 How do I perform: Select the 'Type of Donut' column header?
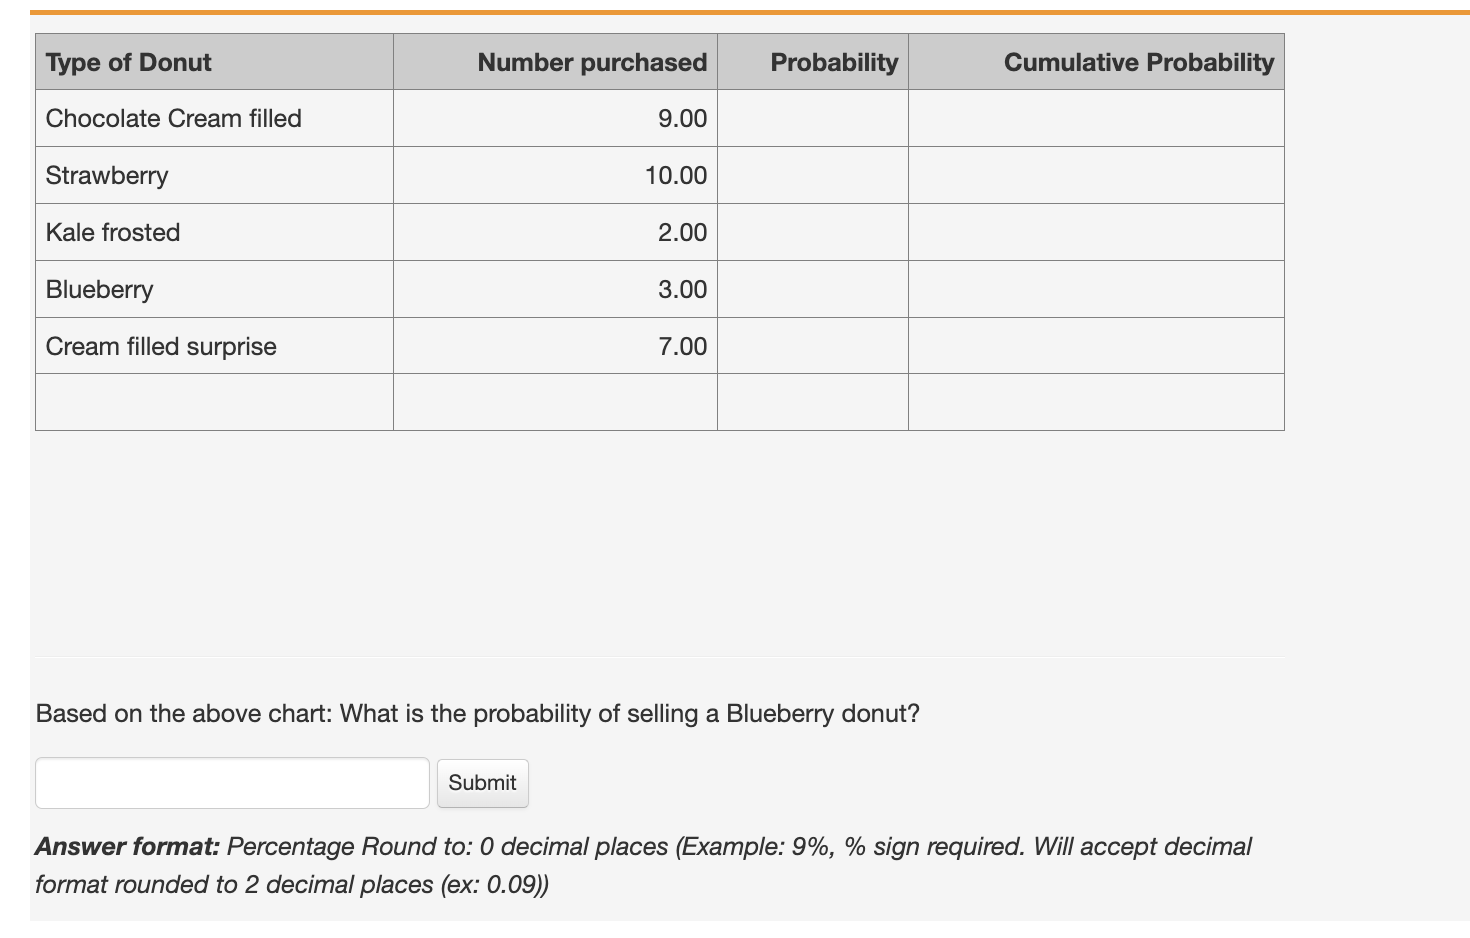click(x=127, y=62)
